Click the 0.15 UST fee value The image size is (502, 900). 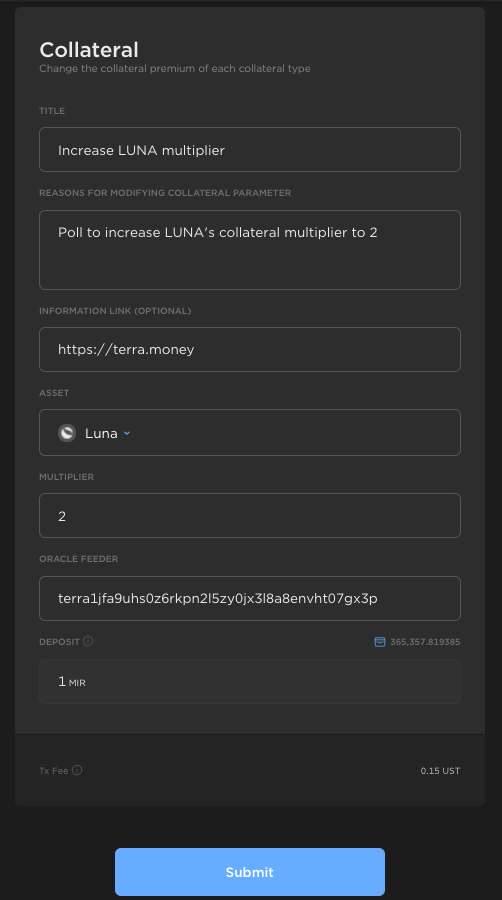pos(440,771)
